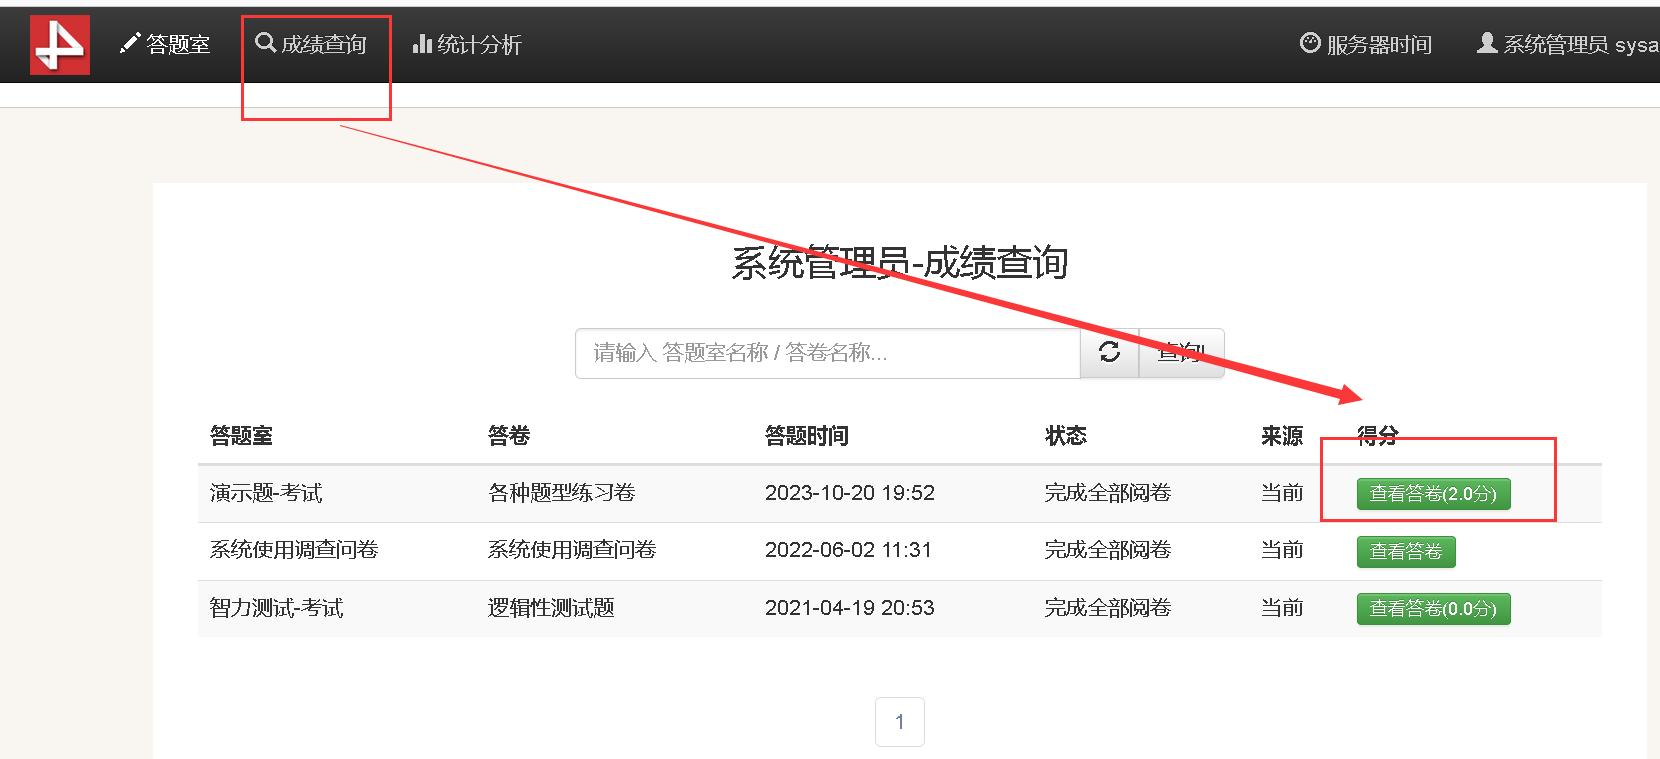This screenshot has height=759, width=1660.
Task: Click the 答题室 column header
Action: point(241,436)
